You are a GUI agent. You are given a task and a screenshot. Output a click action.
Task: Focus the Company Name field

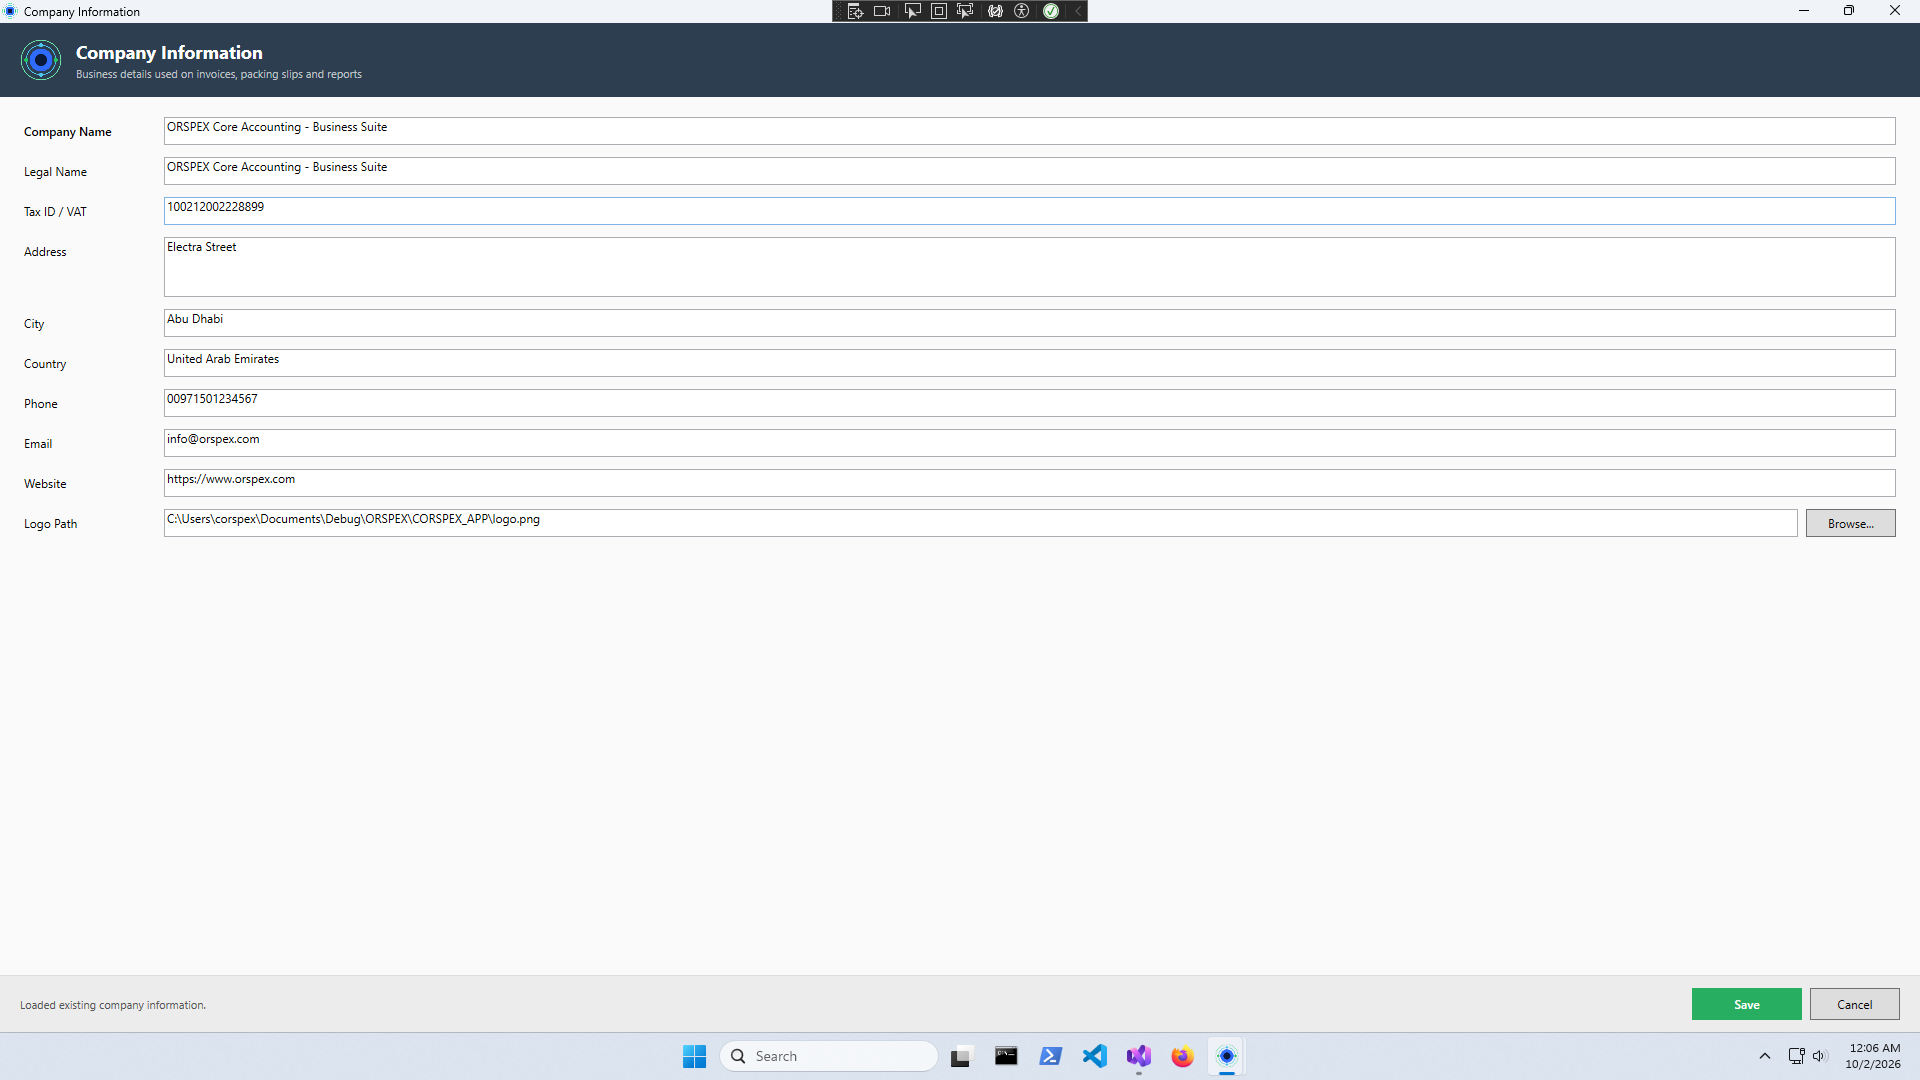[1029, 131]
